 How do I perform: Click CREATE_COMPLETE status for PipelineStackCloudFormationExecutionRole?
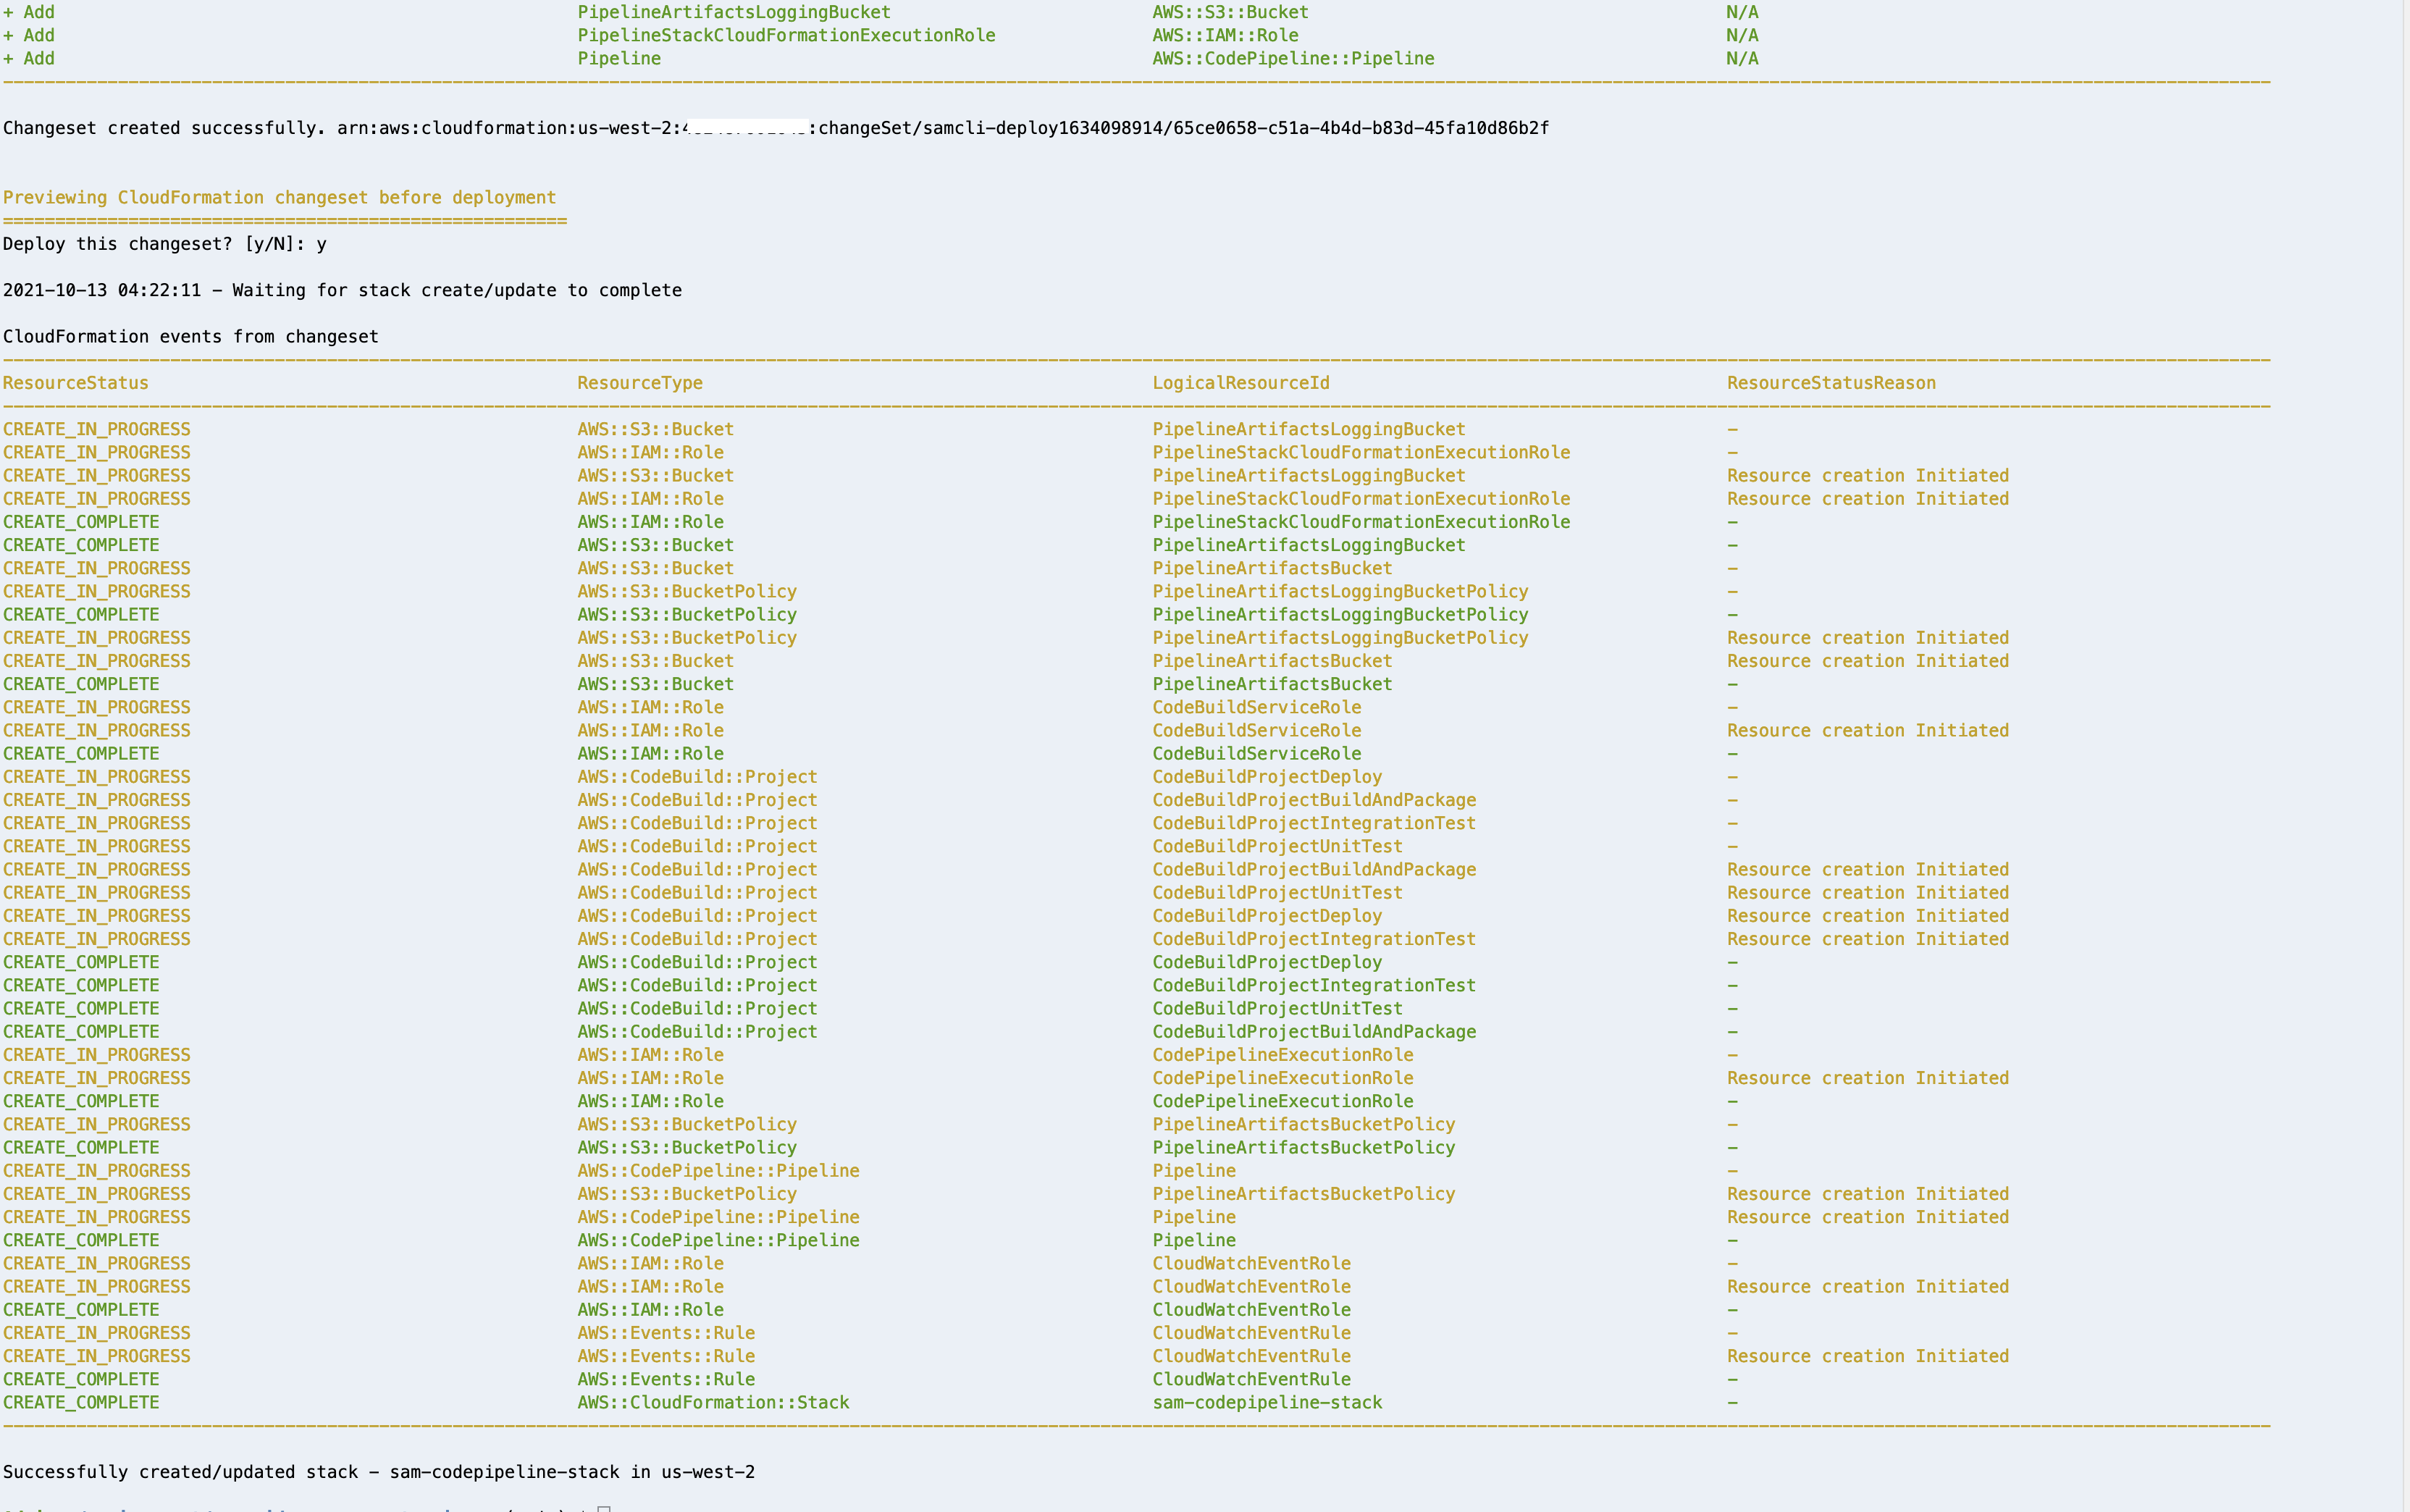[x=81, y=522]
